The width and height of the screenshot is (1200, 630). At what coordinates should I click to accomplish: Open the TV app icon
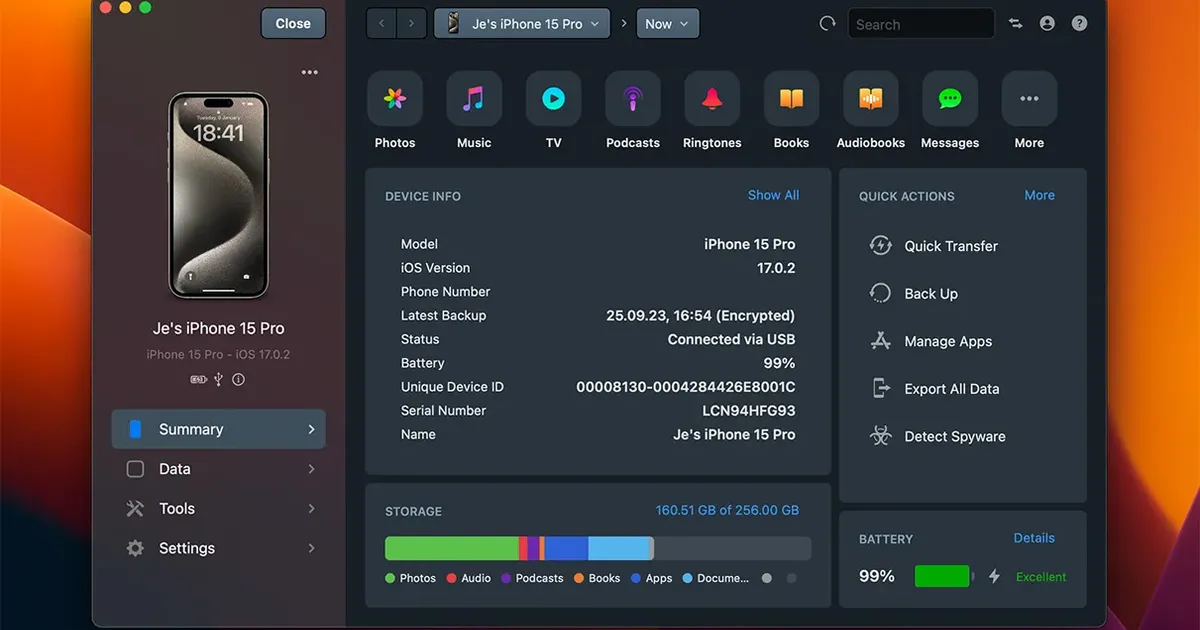click(553, 98)
